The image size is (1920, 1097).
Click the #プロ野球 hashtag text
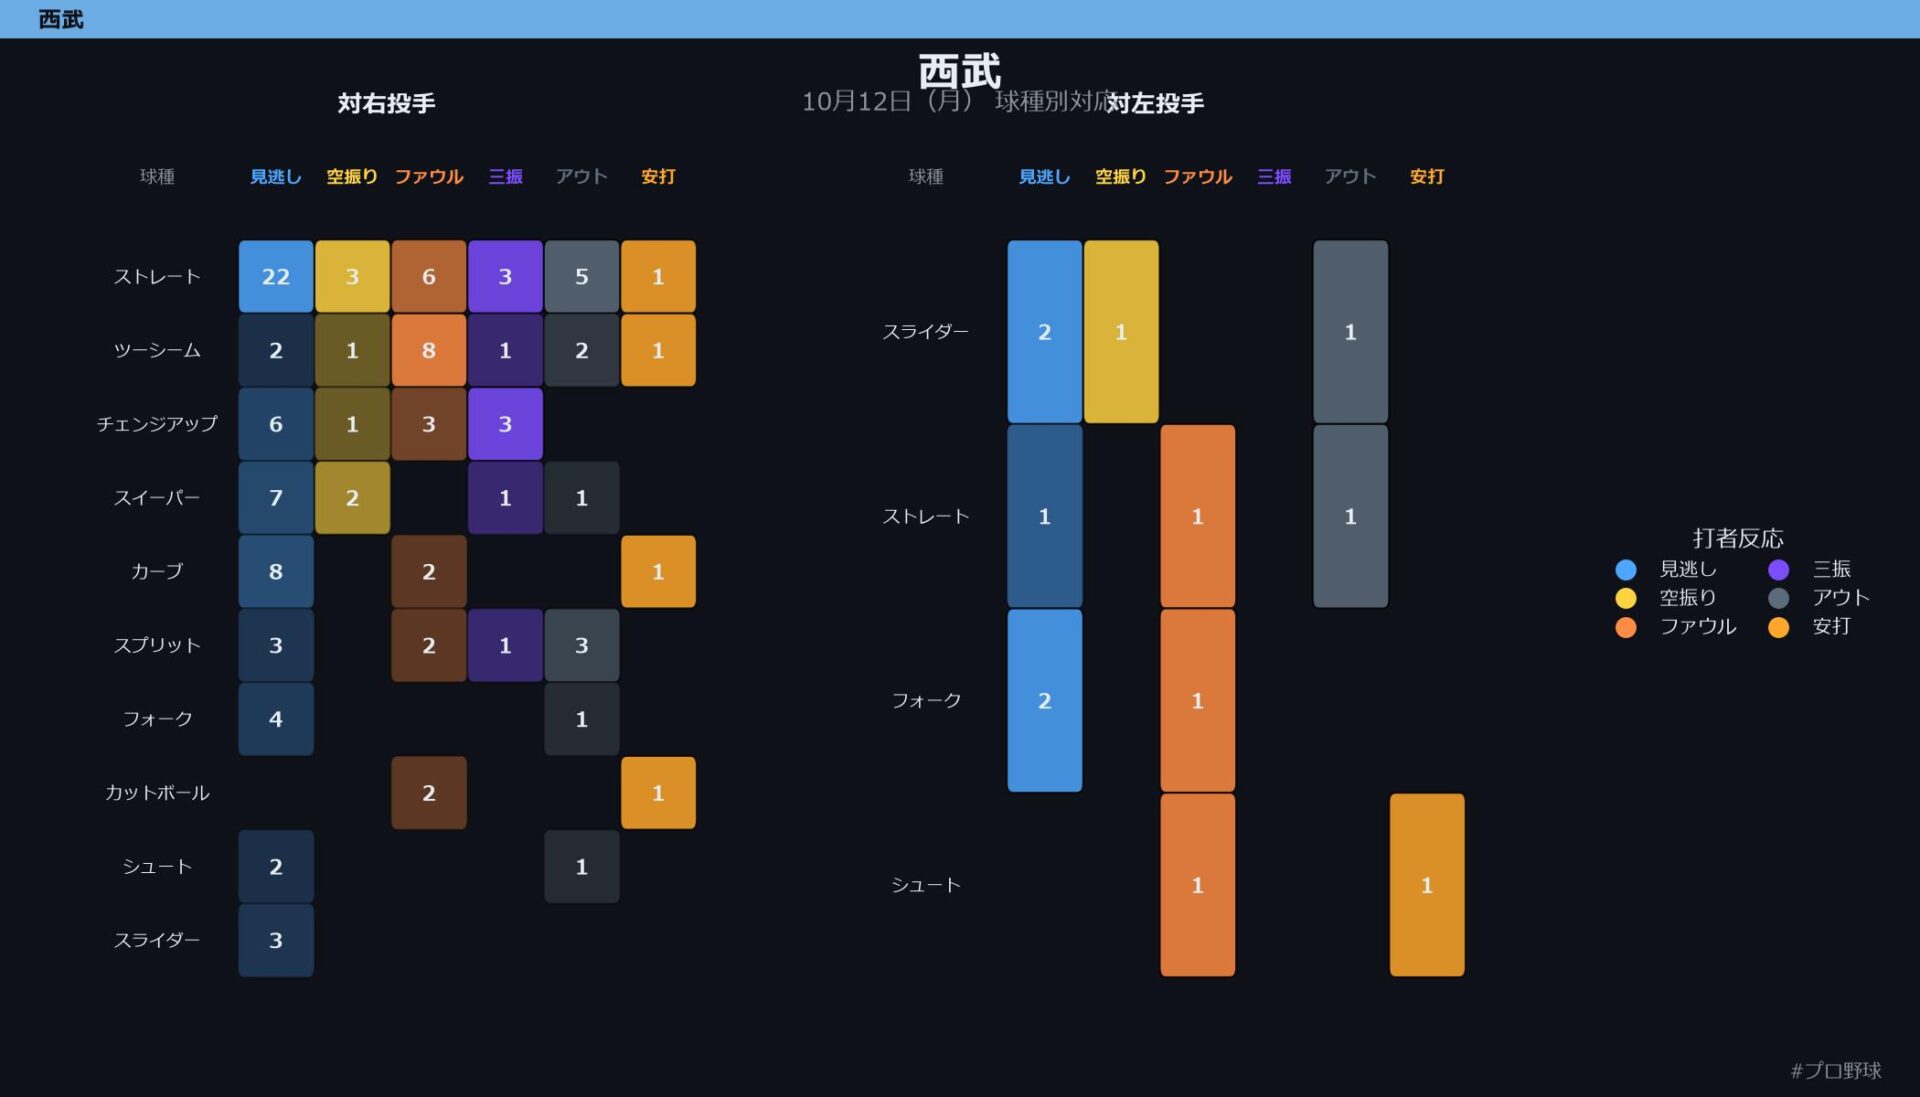1836,1070
